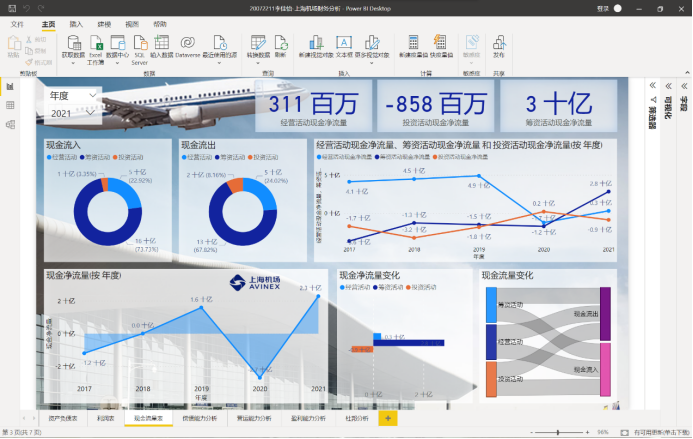
Task: Open Data view icon in left sidebar
Action: pyautogui.click(x=10, y=105)
